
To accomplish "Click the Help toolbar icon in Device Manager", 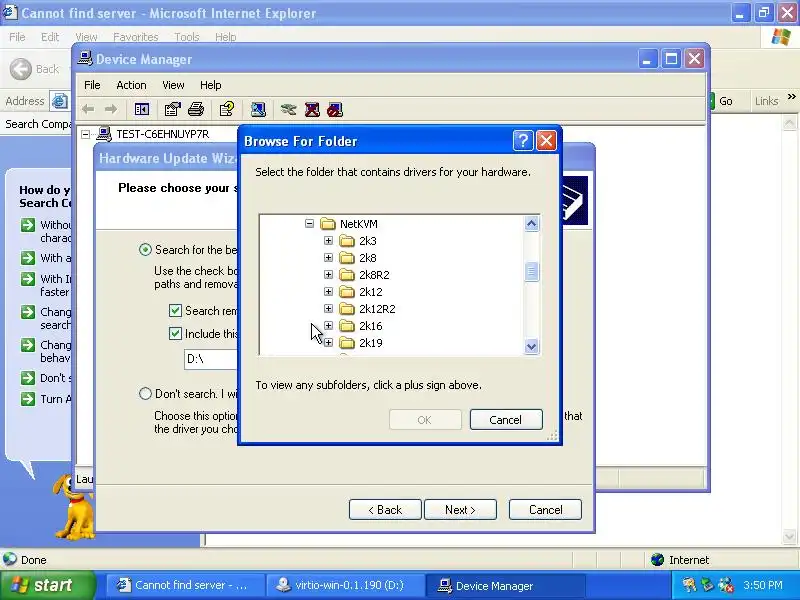I will pyautogui.click(x=227, y=109).
